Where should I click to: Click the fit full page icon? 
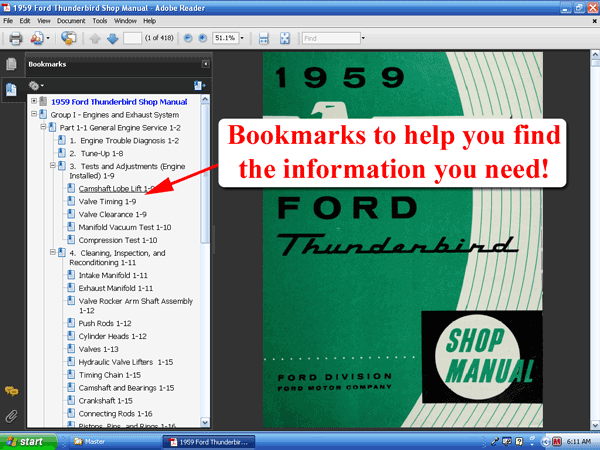285,38
